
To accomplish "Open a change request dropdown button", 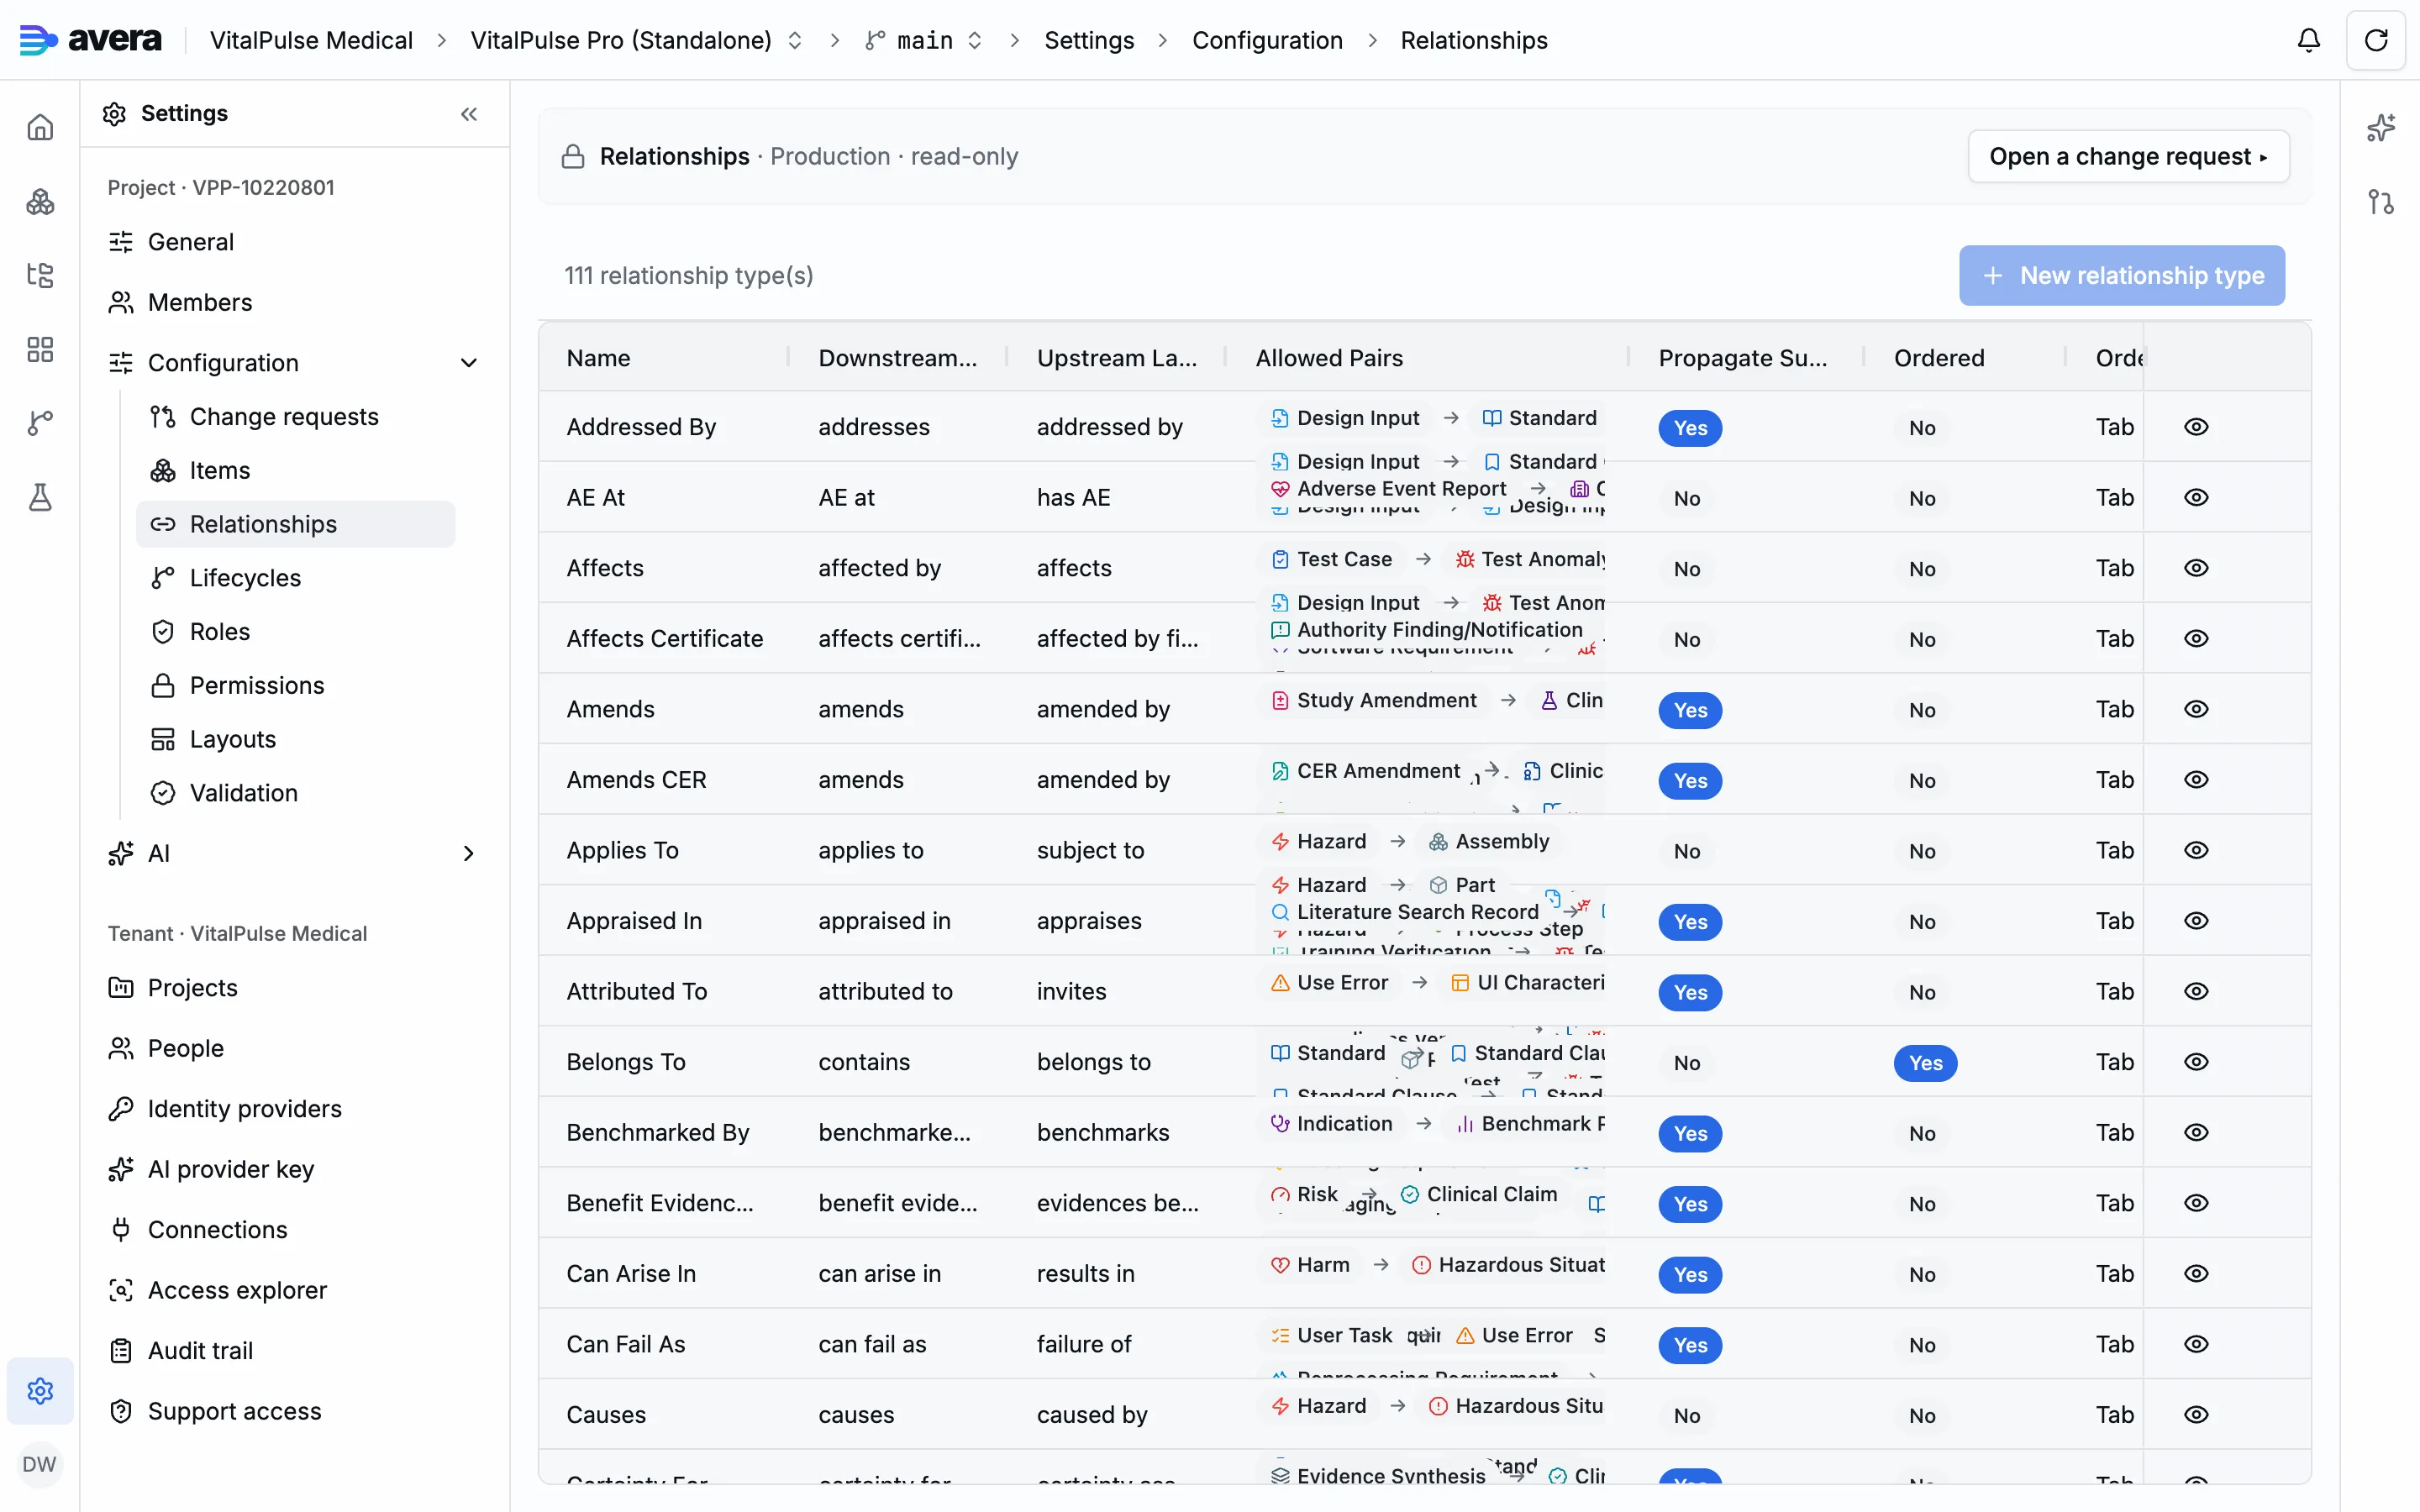I will click(x=2128, y=156).
